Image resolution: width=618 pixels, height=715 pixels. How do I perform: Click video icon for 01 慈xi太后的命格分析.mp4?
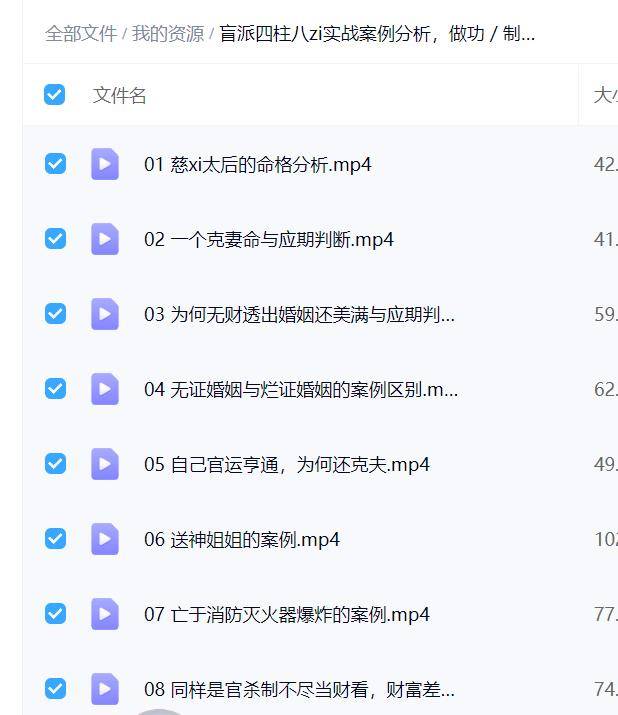(105, 164)
